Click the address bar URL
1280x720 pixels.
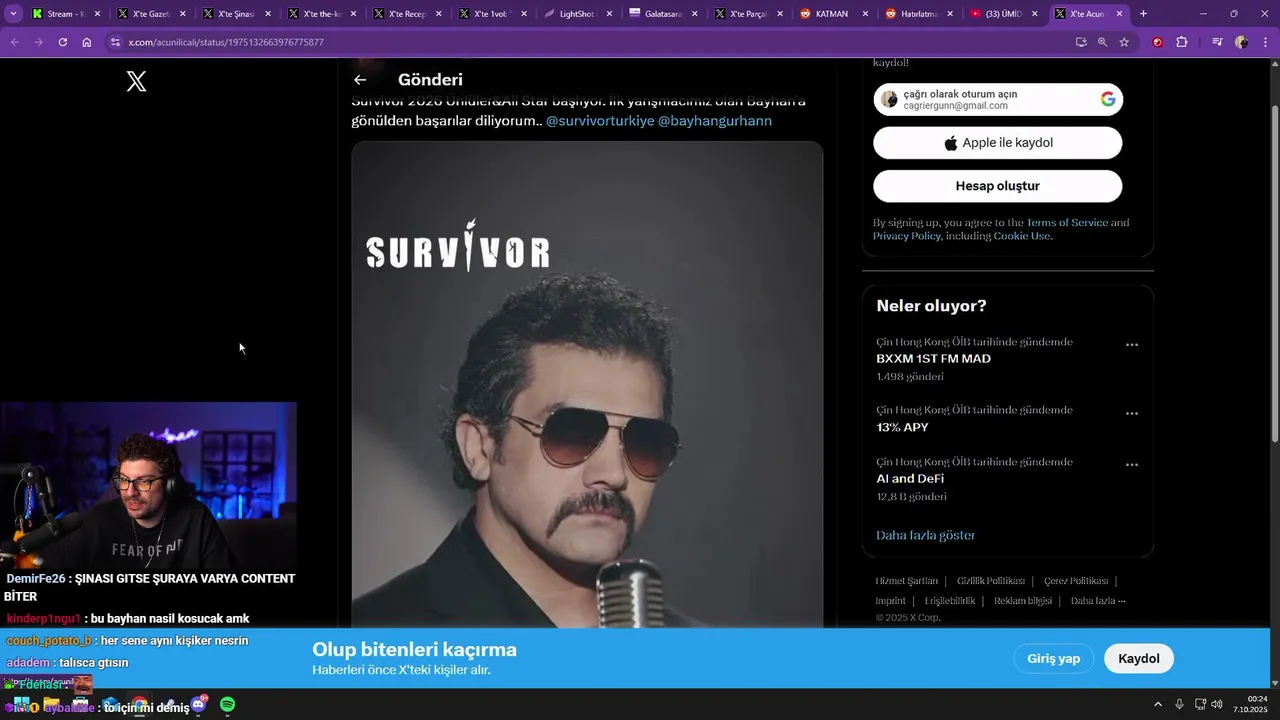(226, 42)
